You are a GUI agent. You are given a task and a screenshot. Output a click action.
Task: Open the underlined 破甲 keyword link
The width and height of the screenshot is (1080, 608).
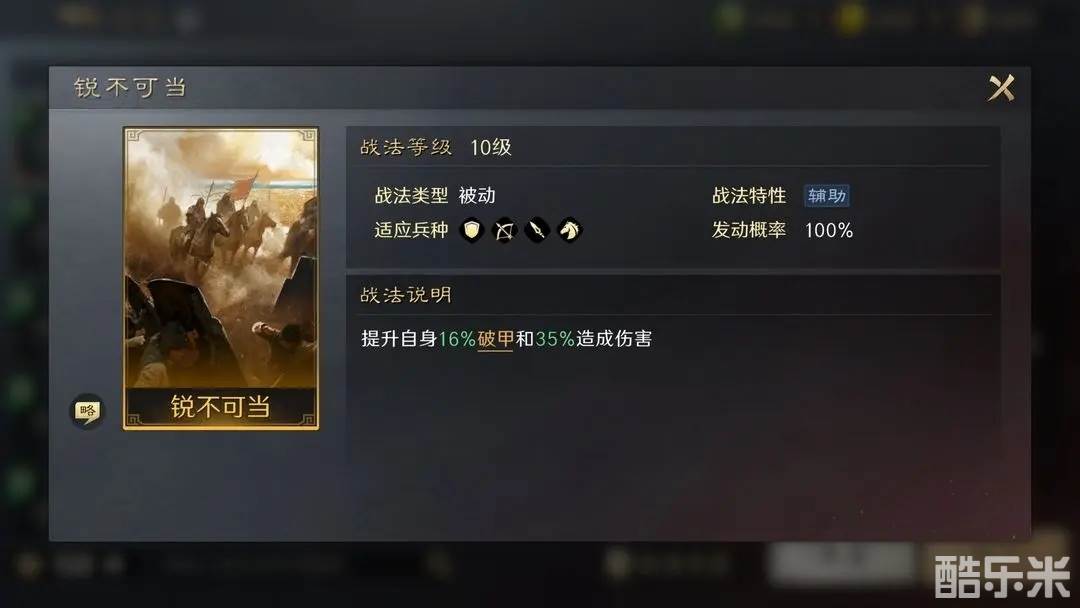click(496, 339)
